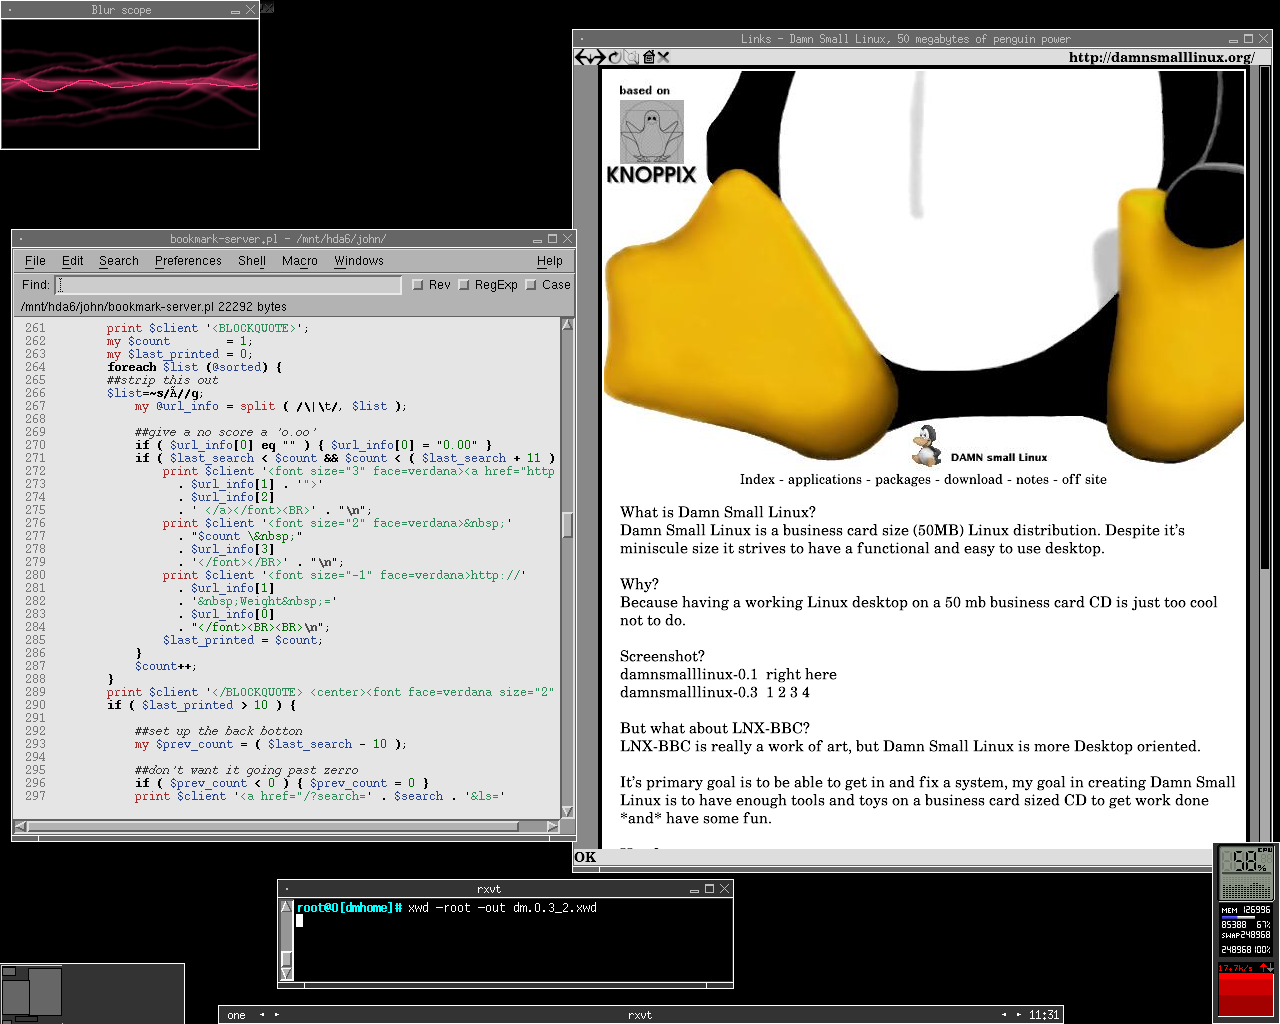
Task: Click line 287 '$count++;' in editor
Action: tap(165, 666)
